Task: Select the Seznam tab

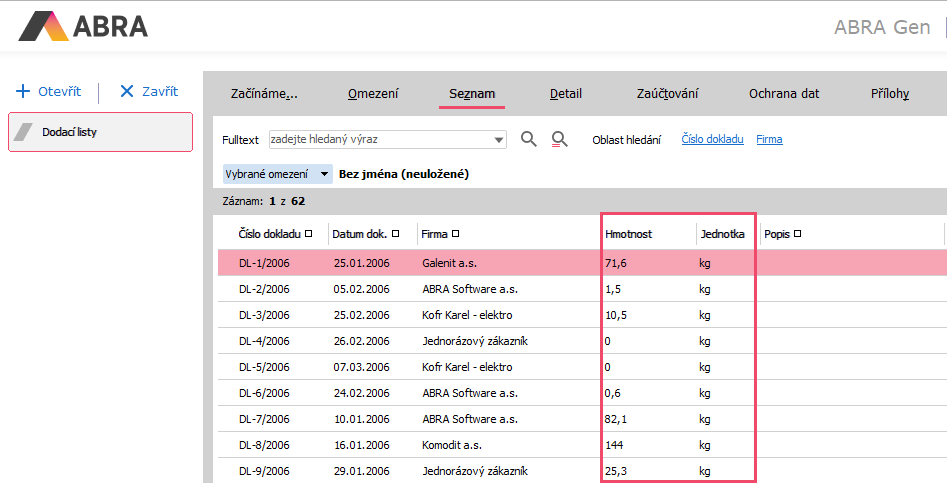Action: coord(472,94)
